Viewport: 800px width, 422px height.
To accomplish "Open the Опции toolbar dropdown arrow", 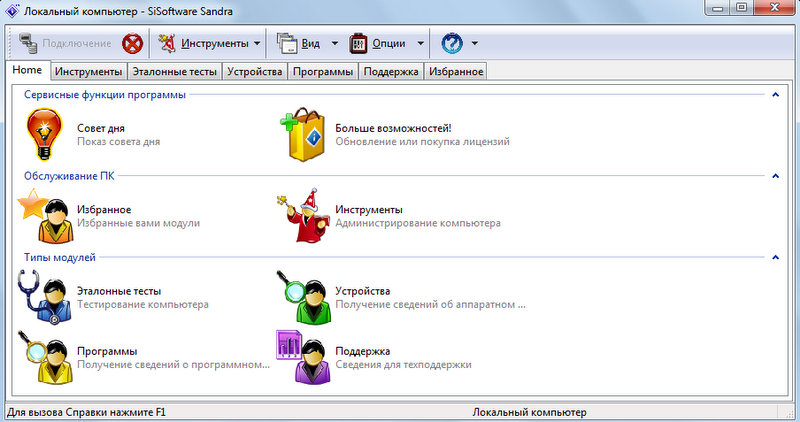I will 420,43.
